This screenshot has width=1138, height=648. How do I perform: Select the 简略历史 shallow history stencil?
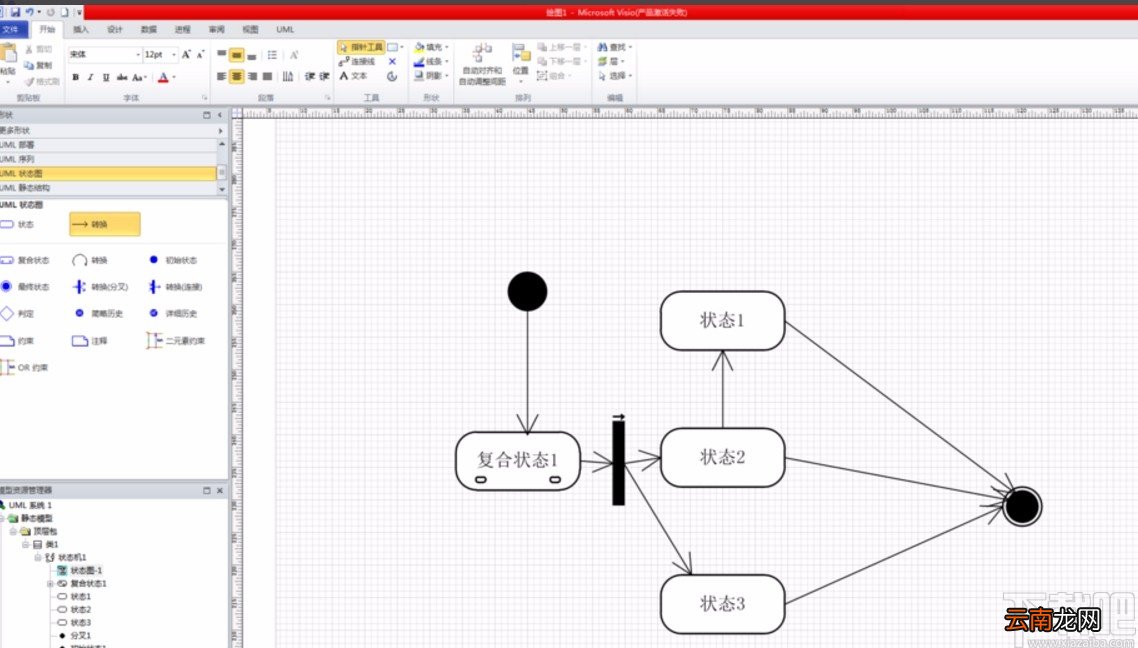[99, 313]
